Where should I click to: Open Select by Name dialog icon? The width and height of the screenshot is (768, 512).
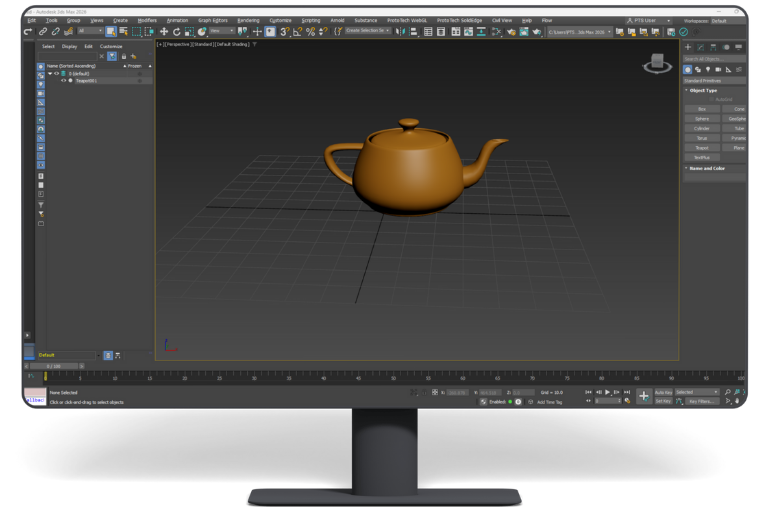[123, 32]
